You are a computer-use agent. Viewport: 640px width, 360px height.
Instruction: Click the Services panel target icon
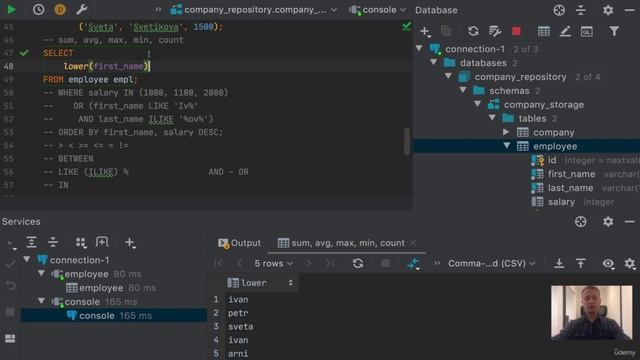[x=580, y=222]
